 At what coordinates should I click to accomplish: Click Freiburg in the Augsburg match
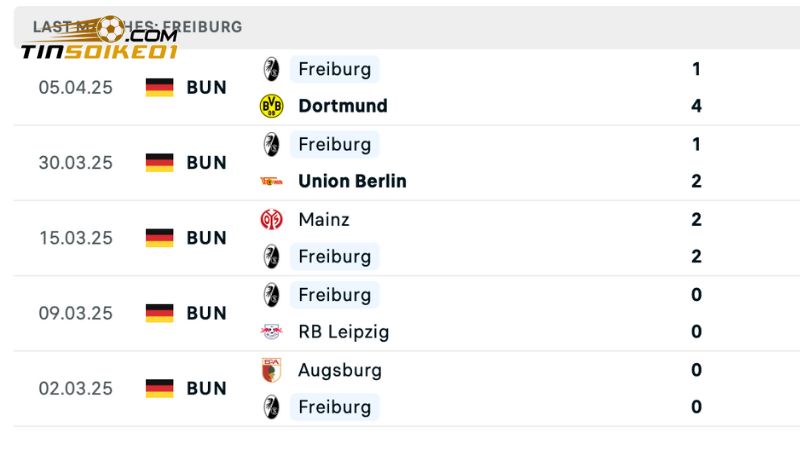click(x=334, y=407)
